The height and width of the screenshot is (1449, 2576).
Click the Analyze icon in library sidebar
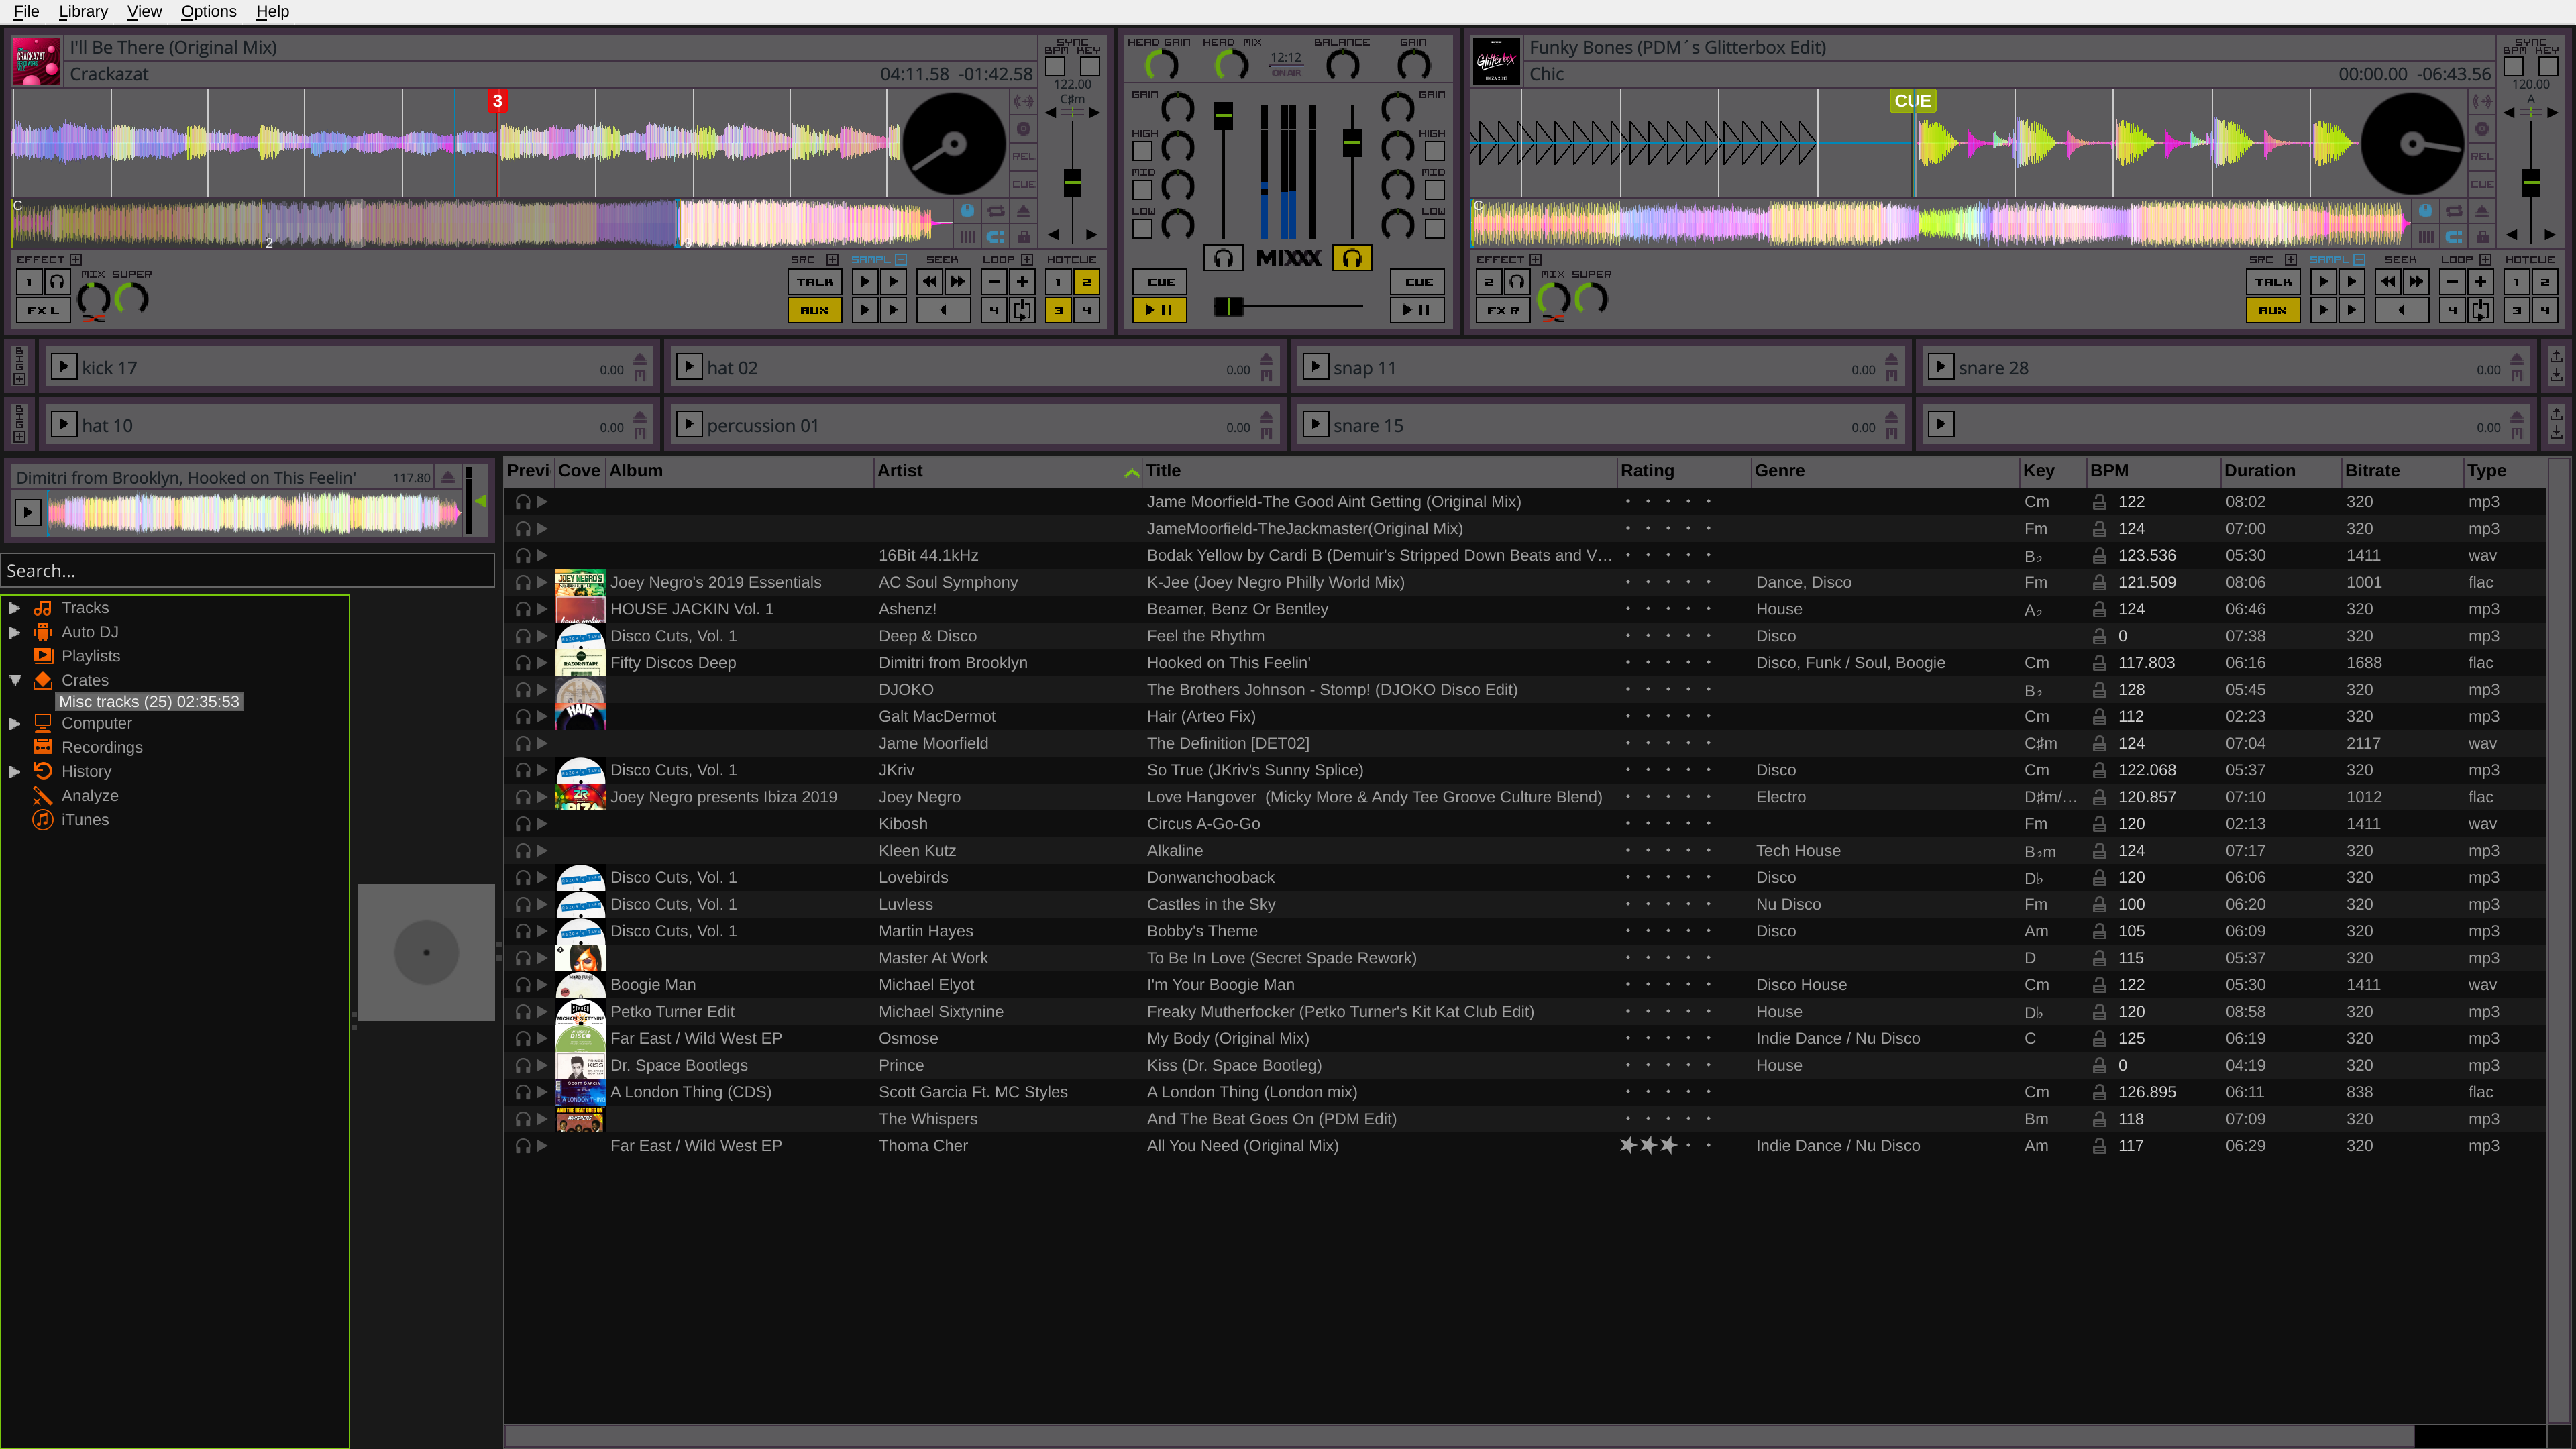pos(42,795)
